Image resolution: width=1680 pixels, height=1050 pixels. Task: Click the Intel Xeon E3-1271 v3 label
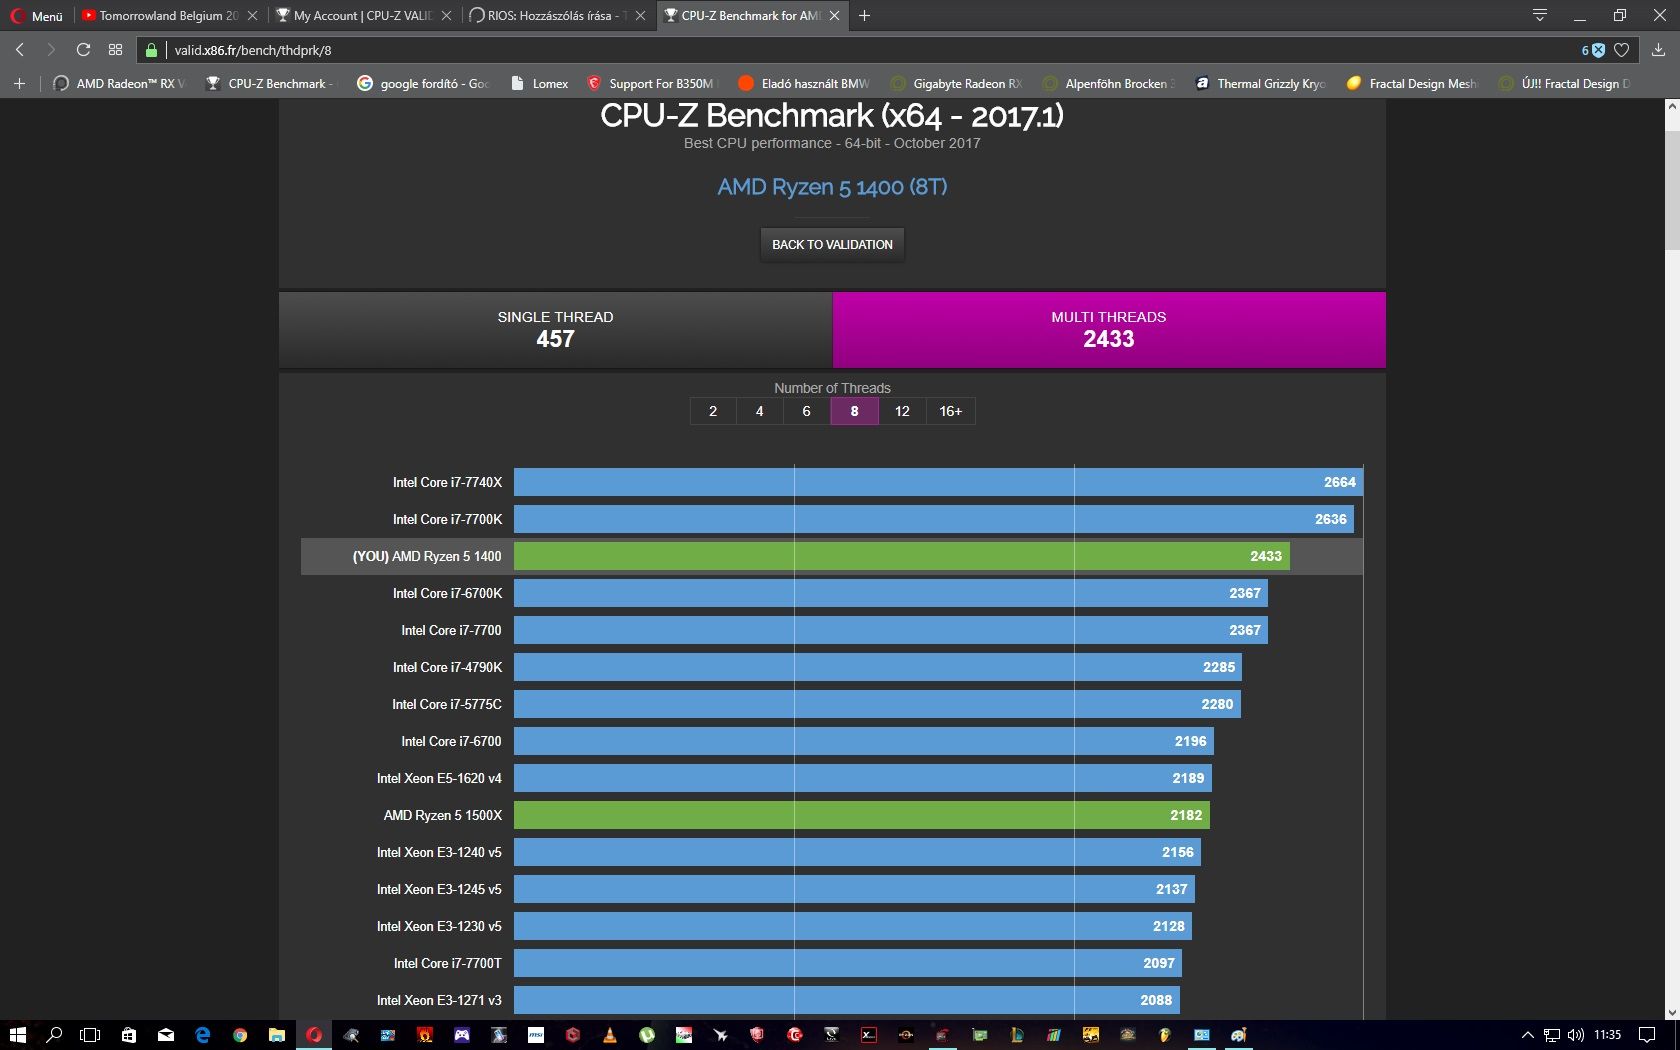coord(439,1000)
